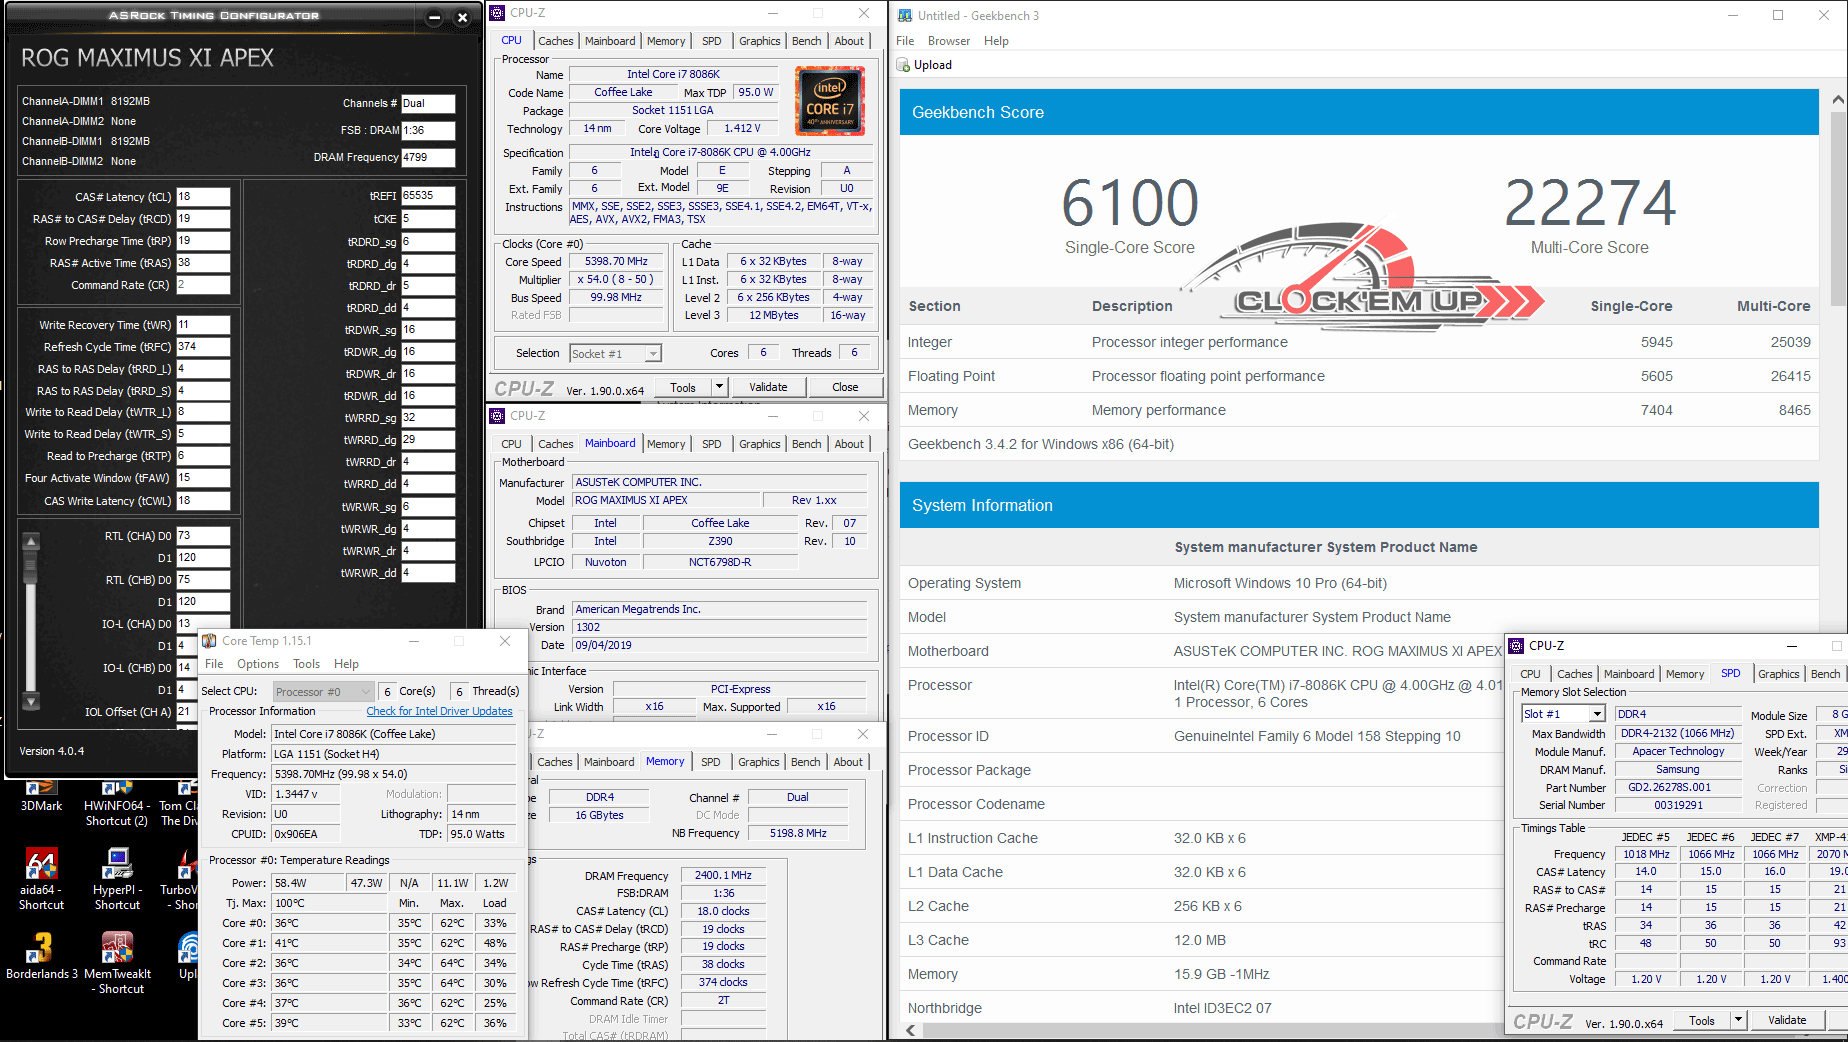Click the Upload icon in Geekbench
1848x1042 pixels.
(x=904, y=65)
